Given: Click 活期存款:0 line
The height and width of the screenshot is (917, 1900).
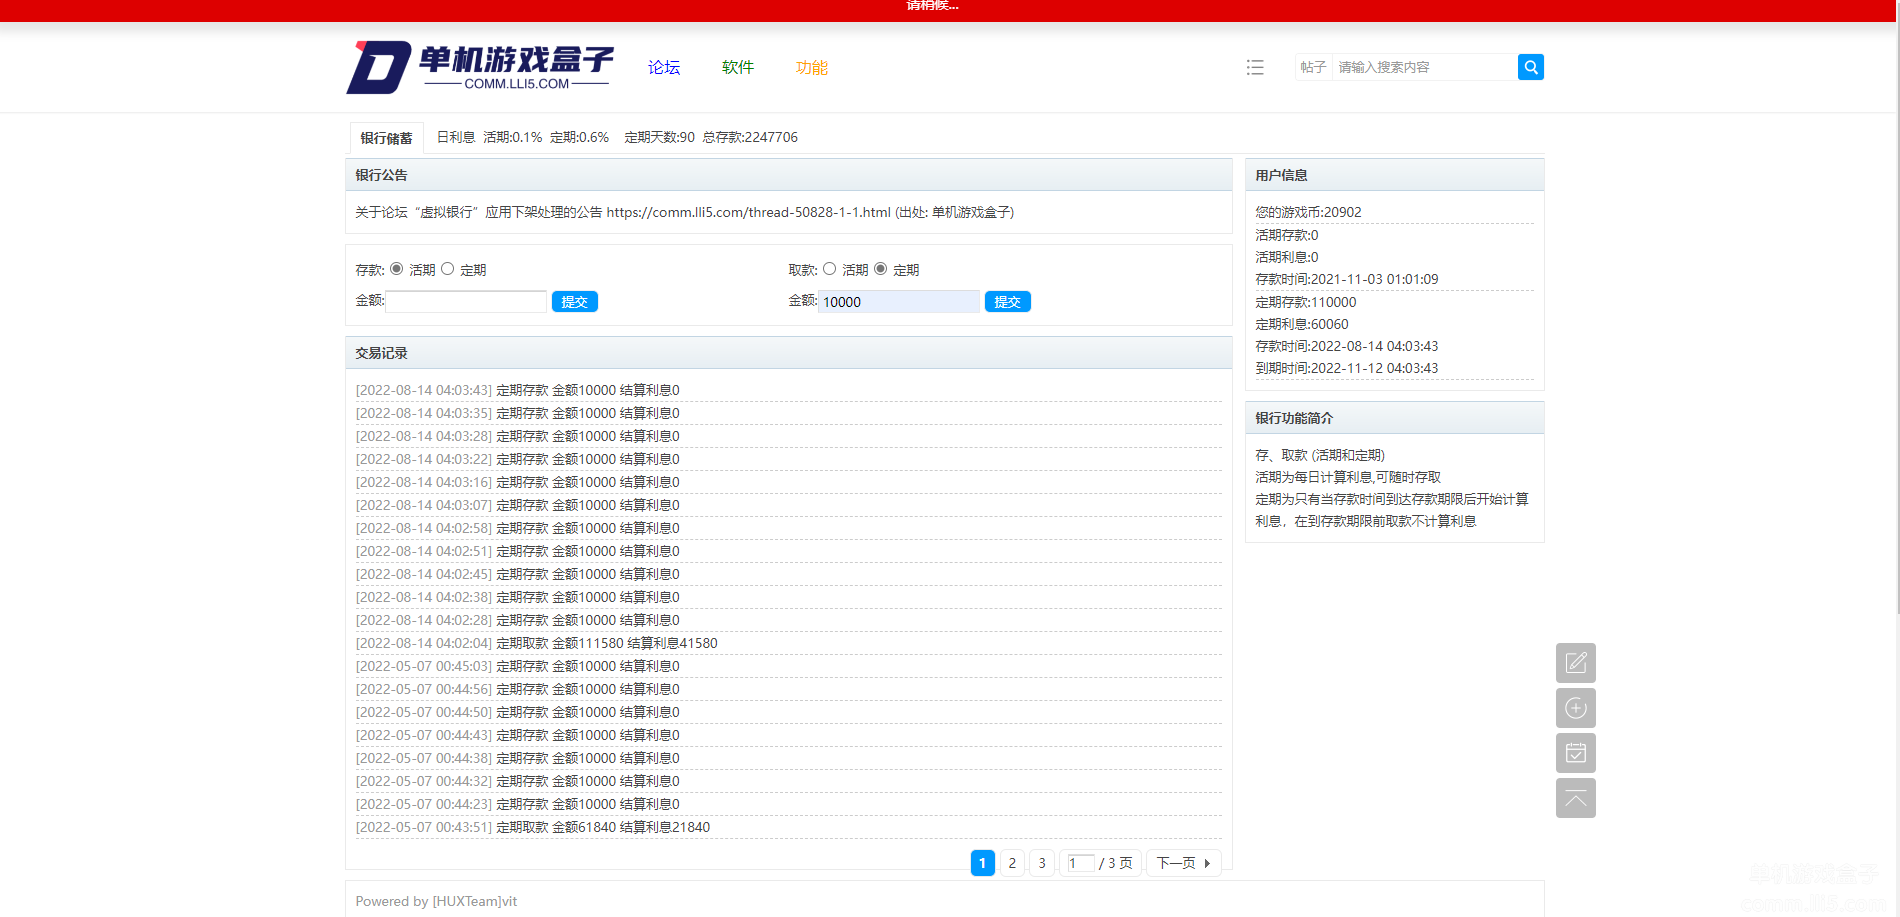Looking at the screenshot, I should tap(1287, 235).
